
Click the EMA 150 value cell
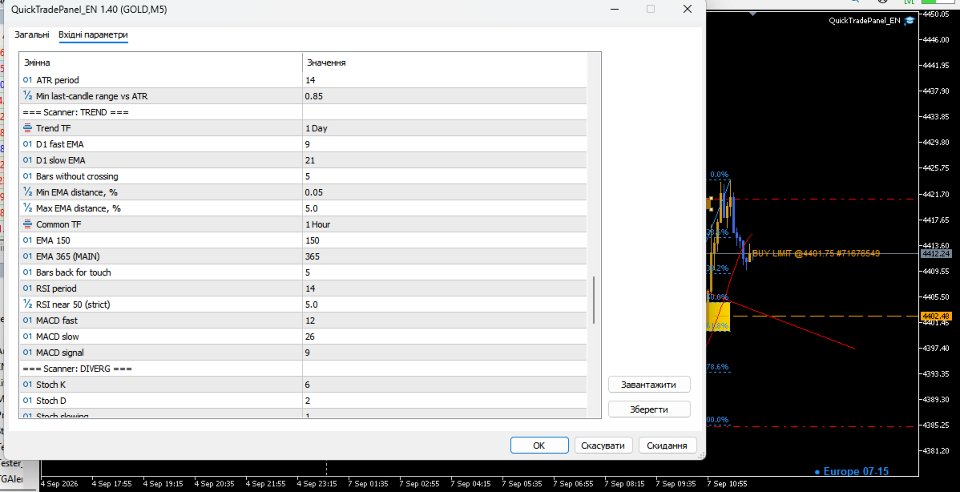[x=444, y=240]
